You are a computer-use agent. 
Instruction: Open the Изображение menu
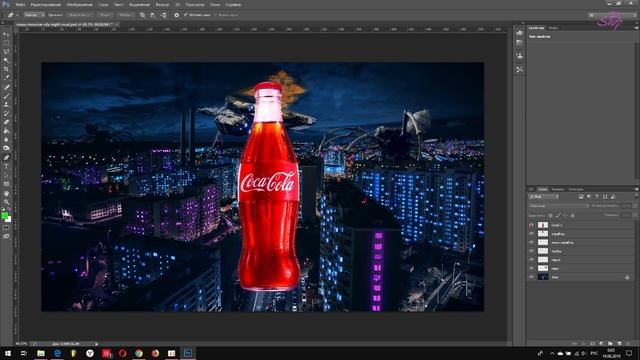(x=79, y=4)
